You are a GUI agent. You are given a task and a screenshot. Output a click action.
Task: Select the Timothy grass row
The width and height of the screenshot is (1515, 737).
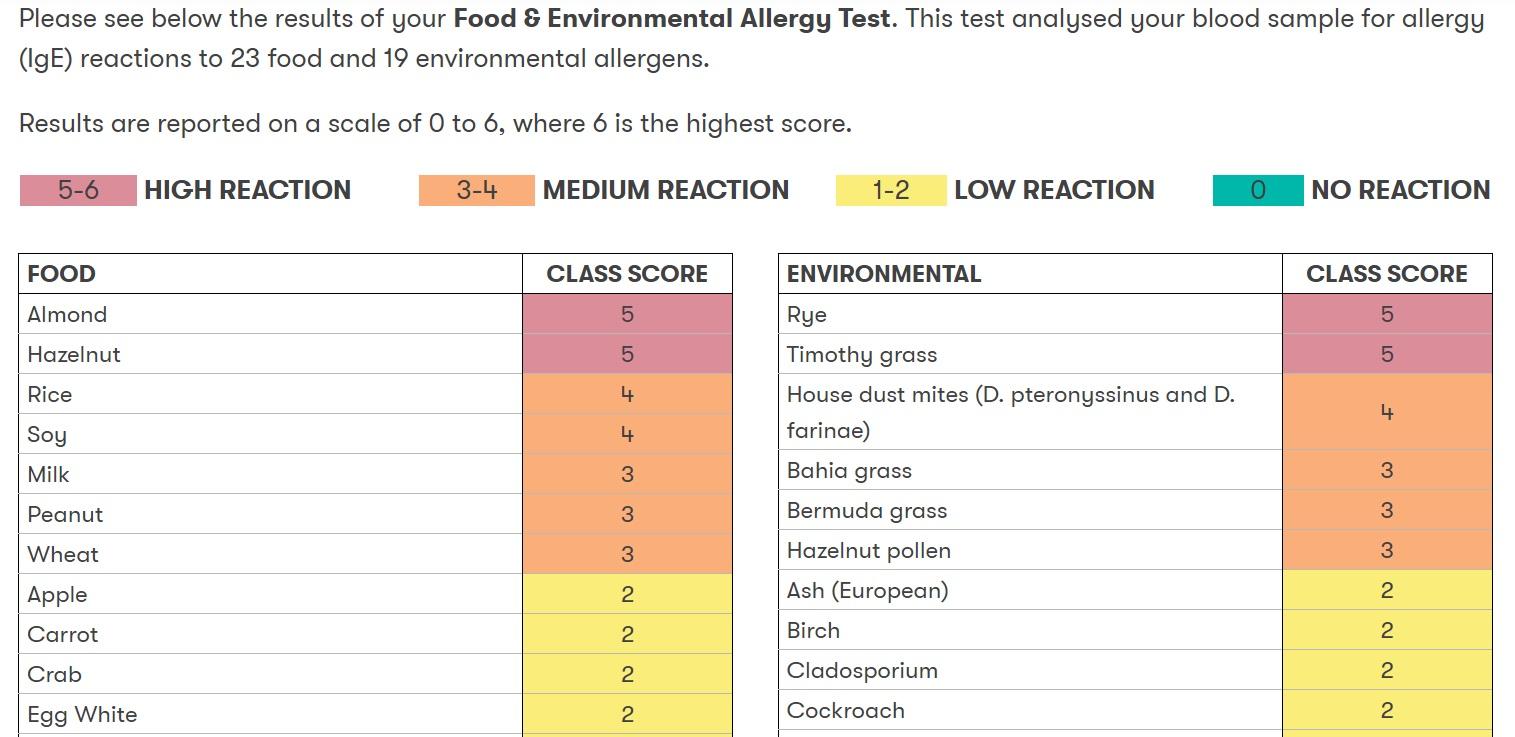point(1135,354)
